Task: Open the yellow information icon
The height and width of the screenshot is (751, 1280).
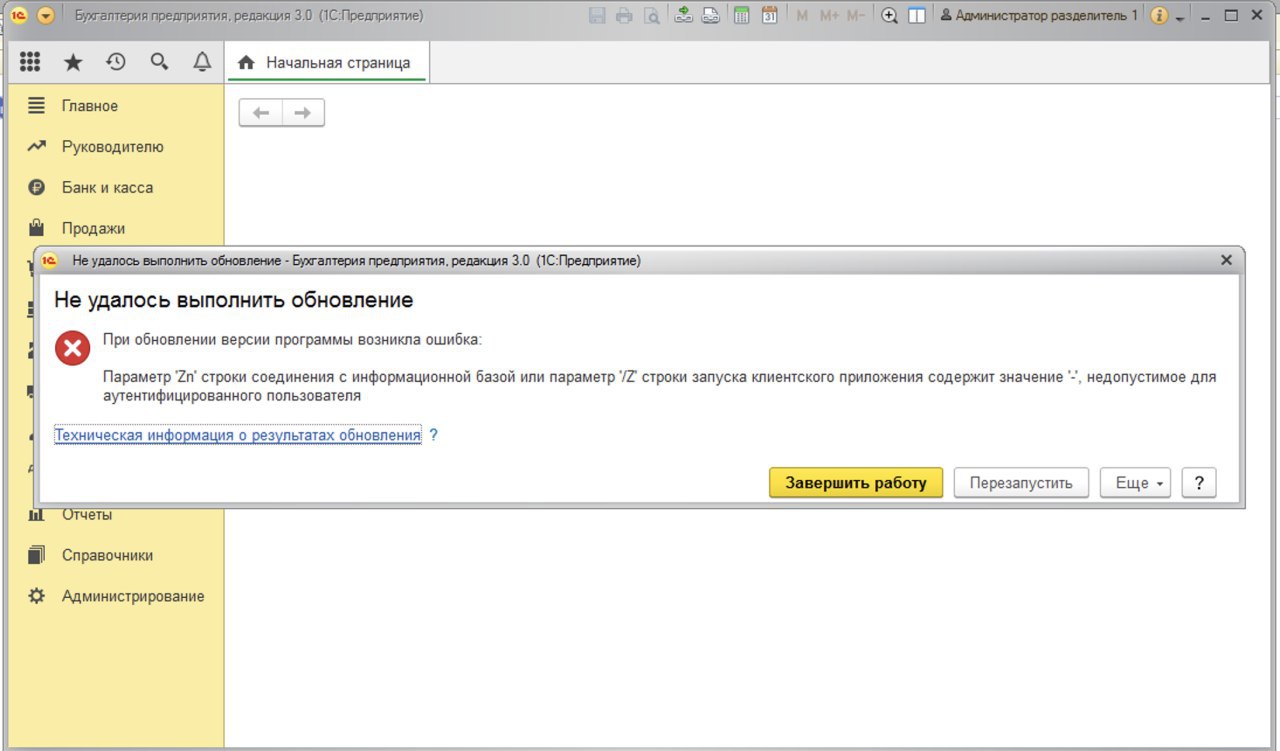Action: (1159, 16)
